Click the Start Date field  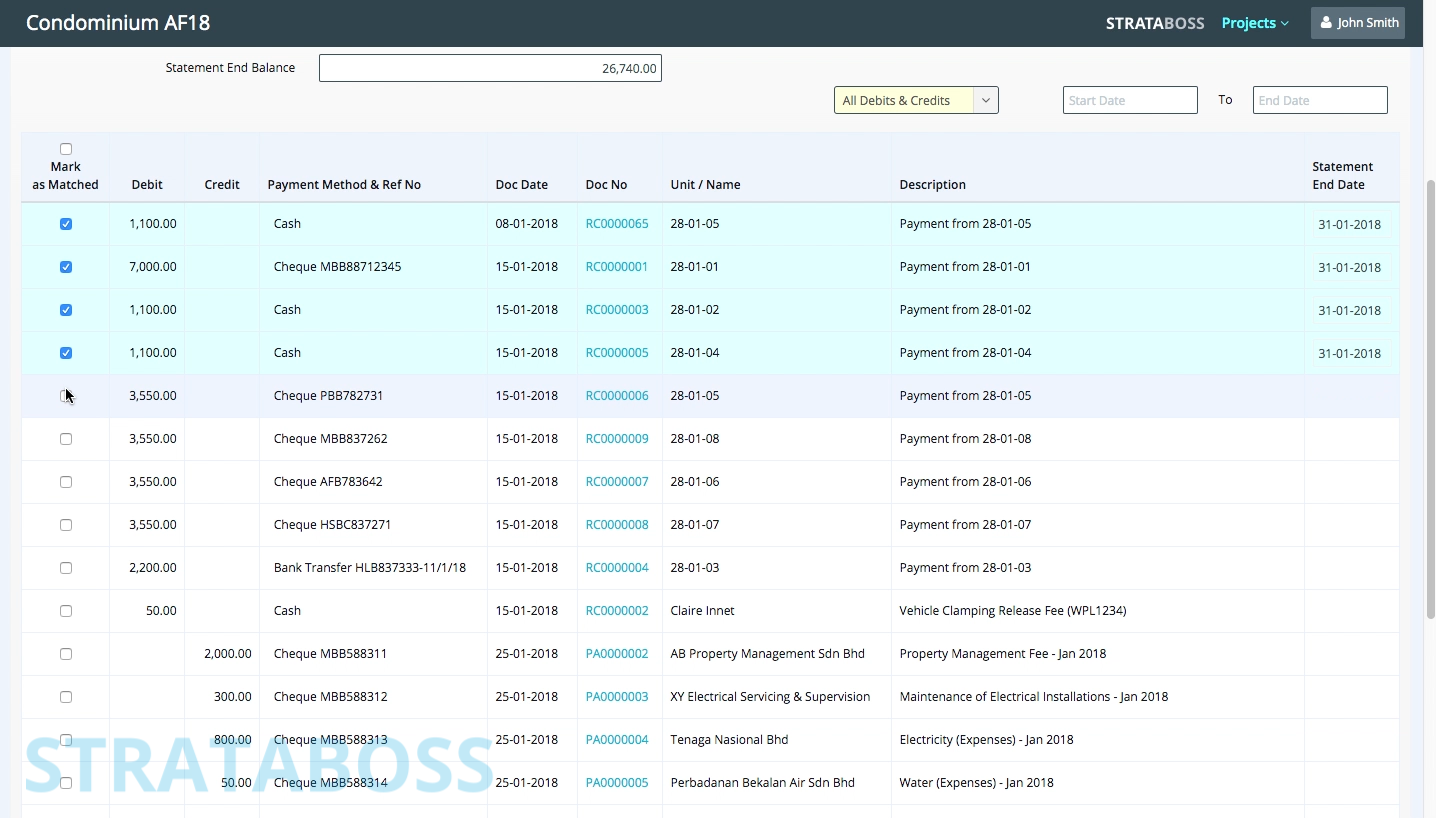pyautogui.click(x=1130, y=100)
